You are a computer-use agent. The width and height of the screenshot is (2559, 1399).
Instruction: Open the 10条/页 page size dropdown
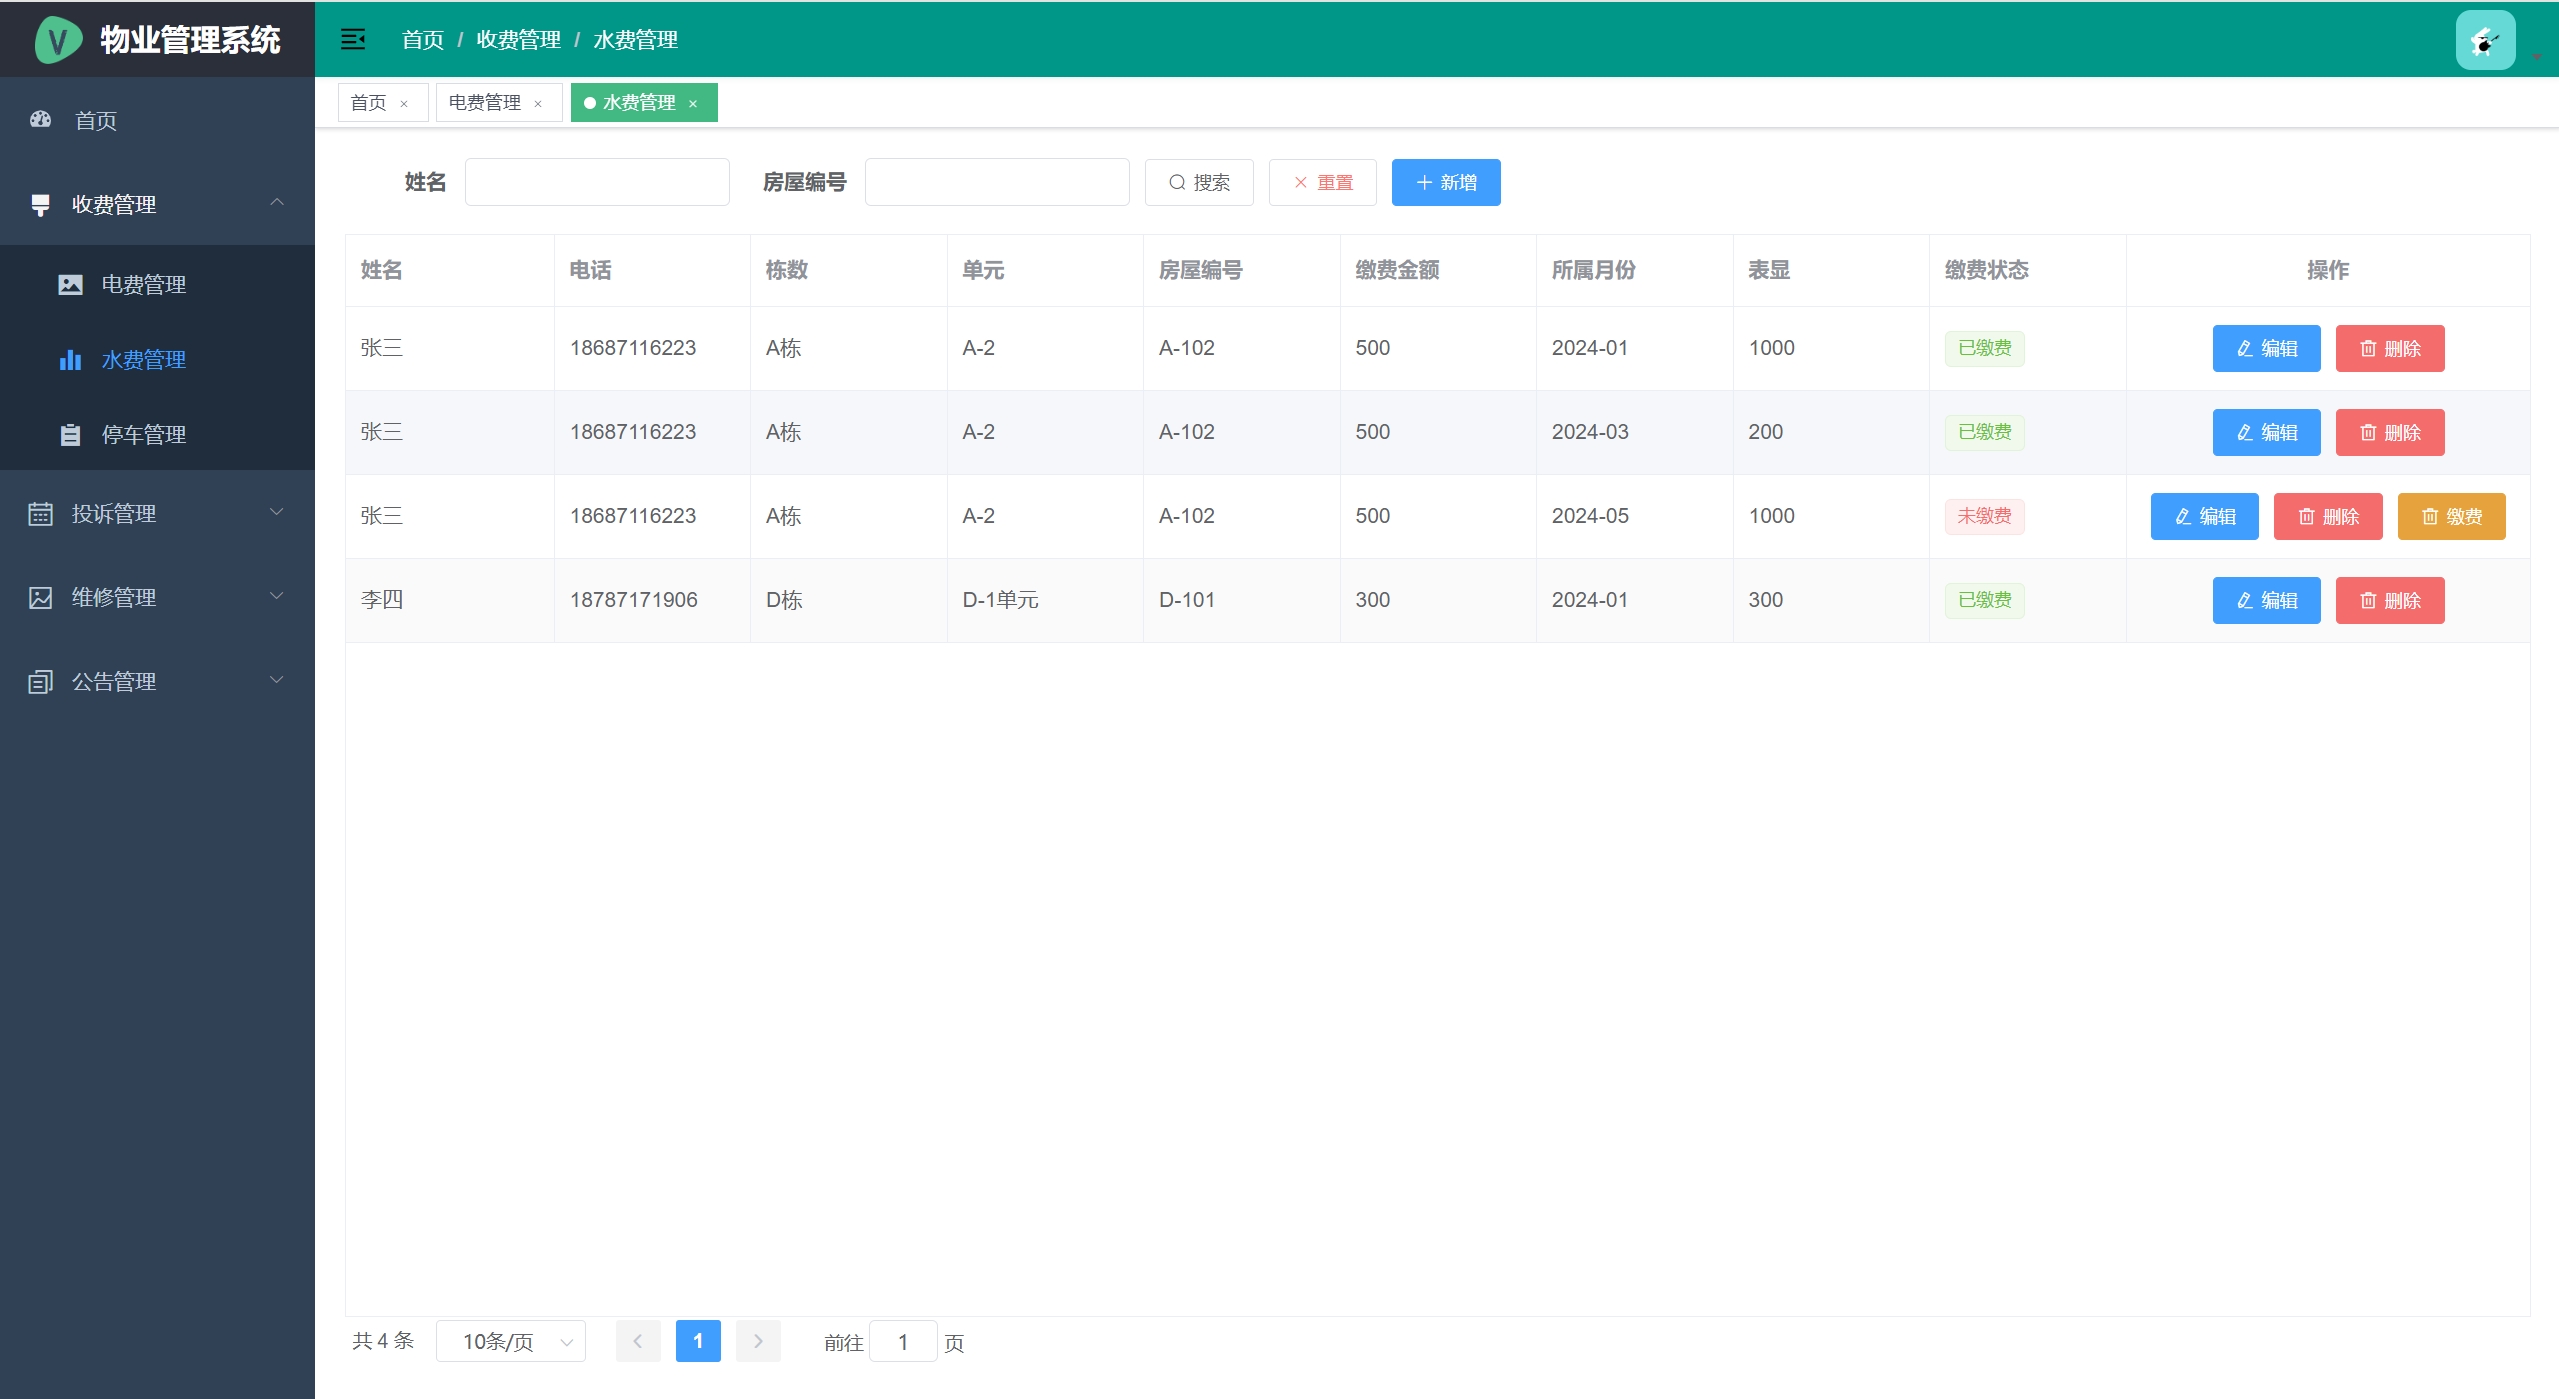[511, 1341]
